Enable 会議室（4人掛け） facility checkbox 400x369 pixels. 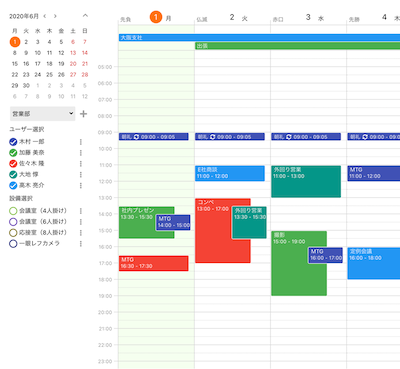tap(13, 211)
